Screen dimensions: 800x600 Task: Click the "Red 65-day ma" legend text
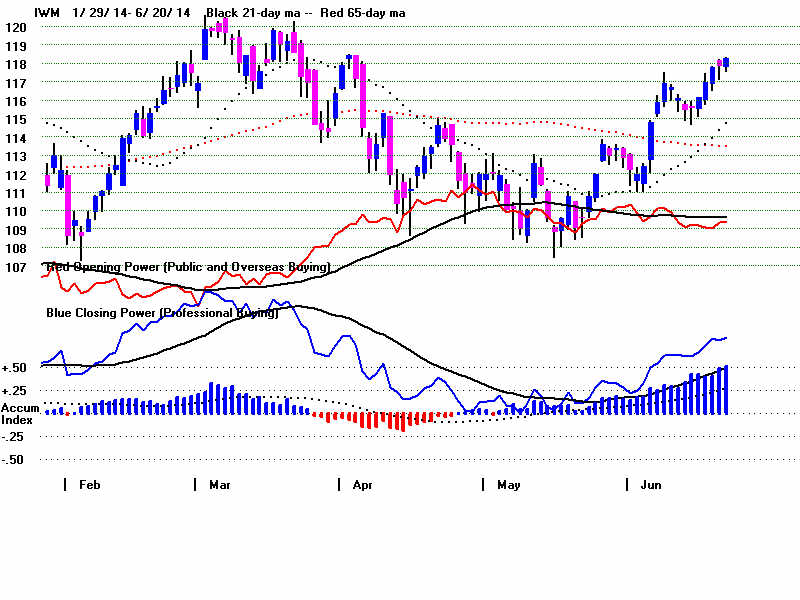[x=363, y=13]
